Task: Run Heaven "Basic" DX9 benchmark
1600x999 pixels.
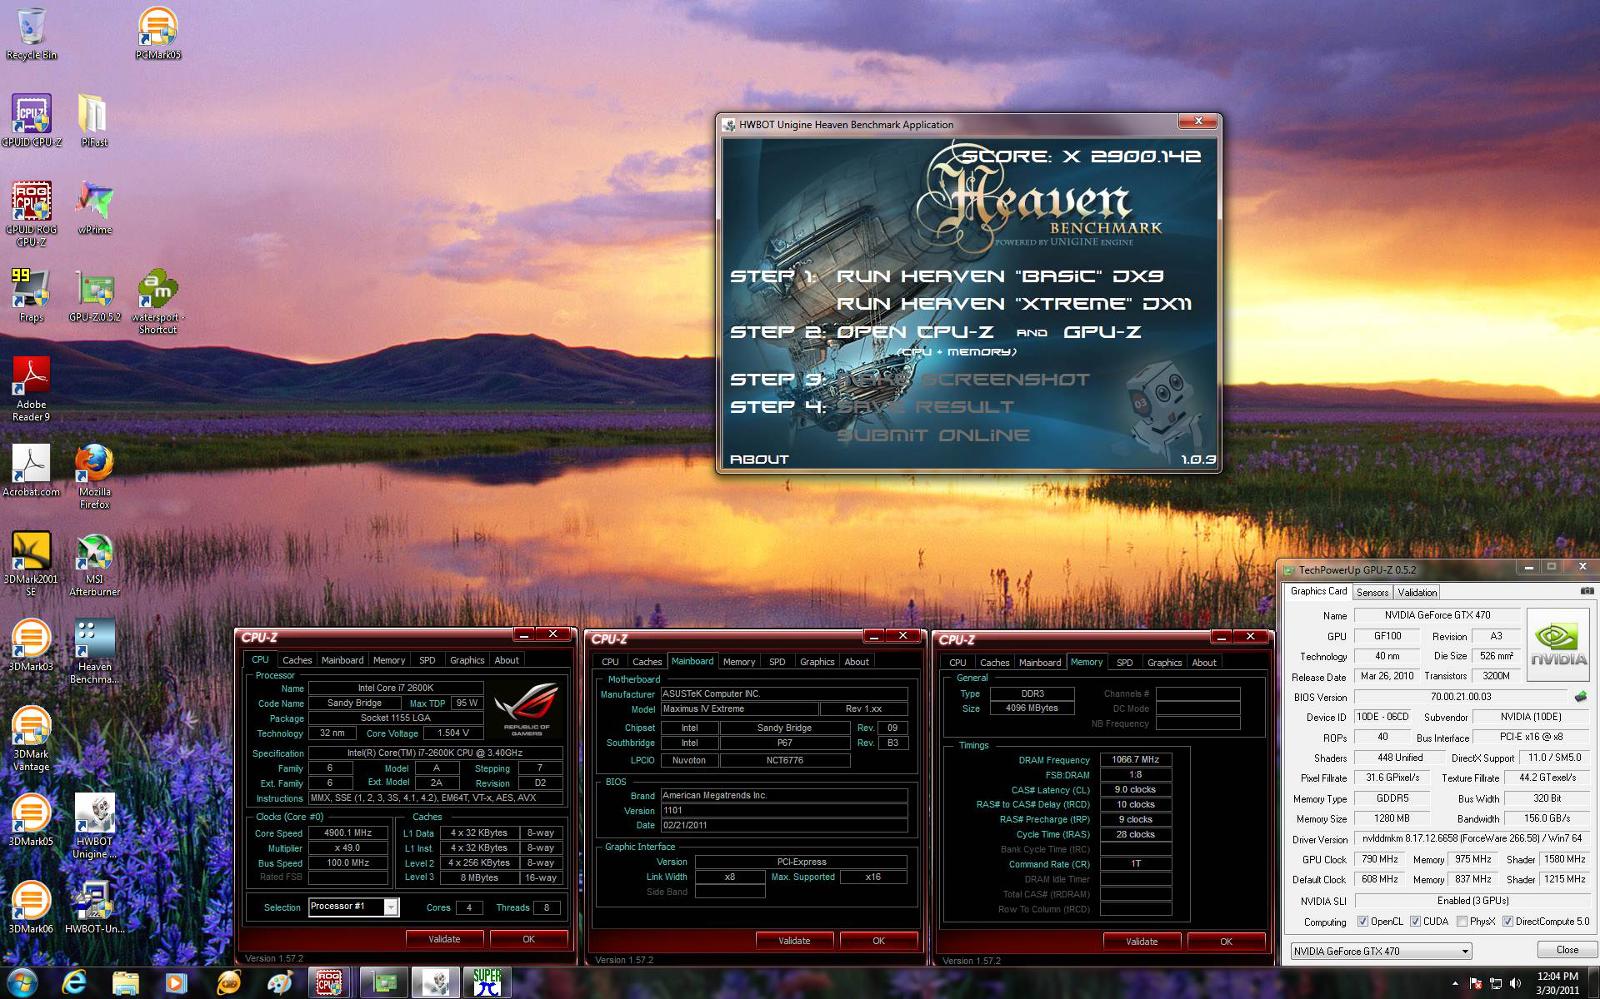Action: (1000, 276)
